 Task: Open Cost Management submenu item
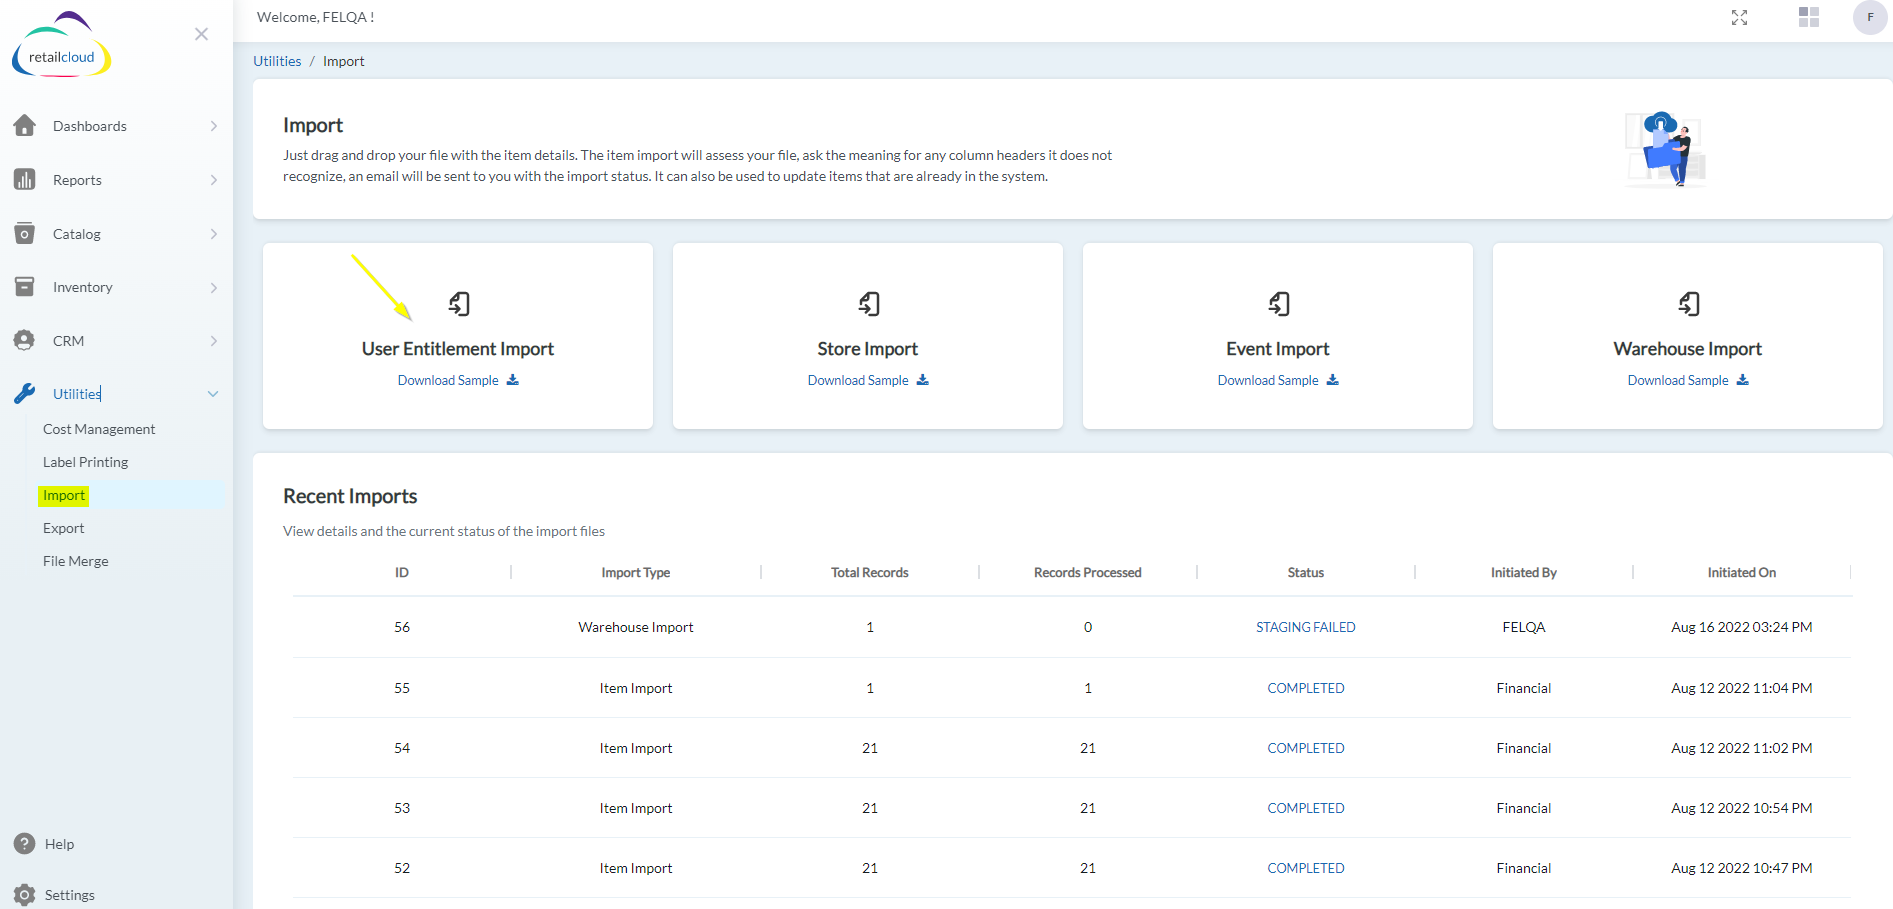(99, 429)
